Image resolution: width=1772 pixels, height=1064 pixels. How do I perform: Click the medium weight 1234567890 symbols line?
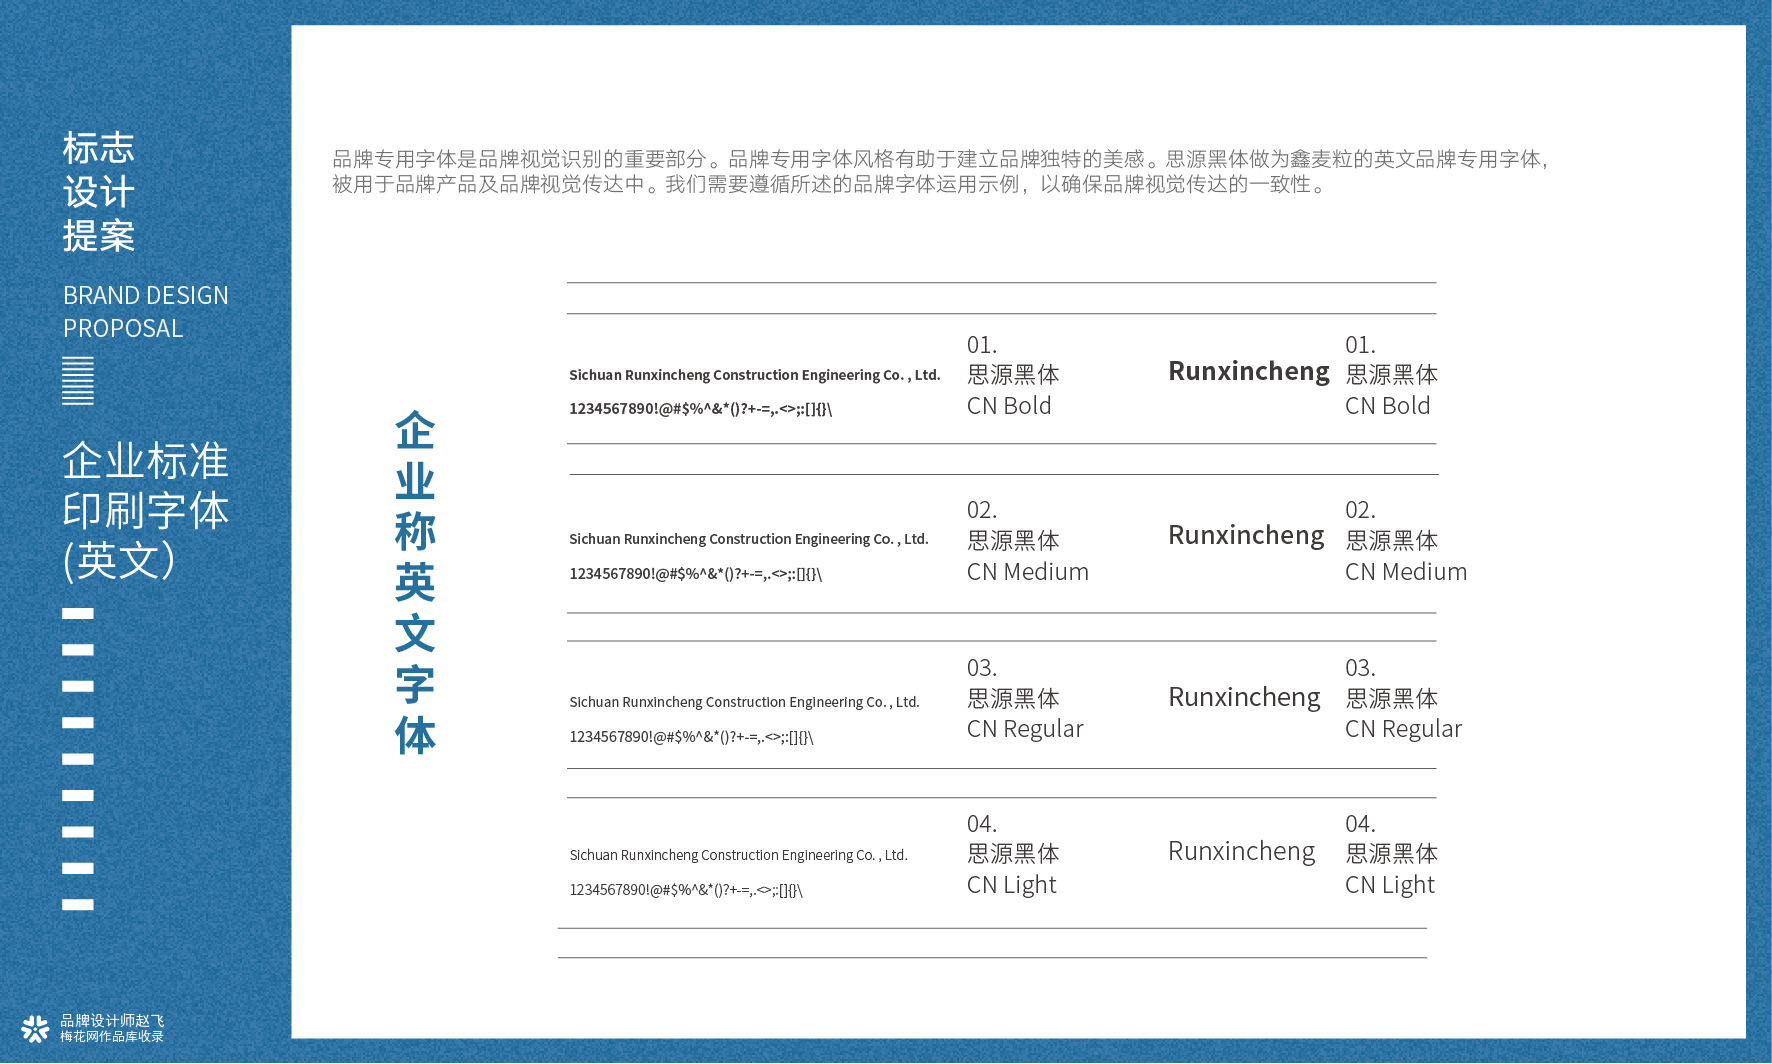coord(696,574)
